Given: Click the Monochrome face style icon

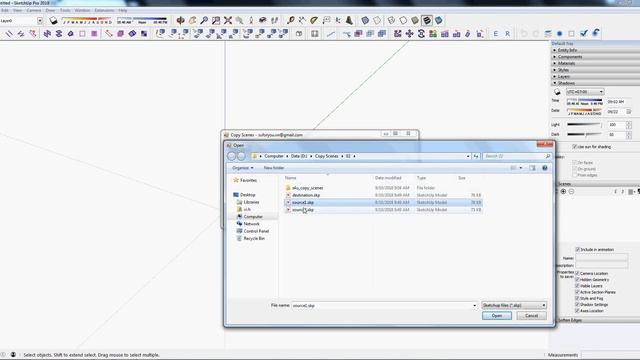Looking at the screenshot, I should (439, 20).
